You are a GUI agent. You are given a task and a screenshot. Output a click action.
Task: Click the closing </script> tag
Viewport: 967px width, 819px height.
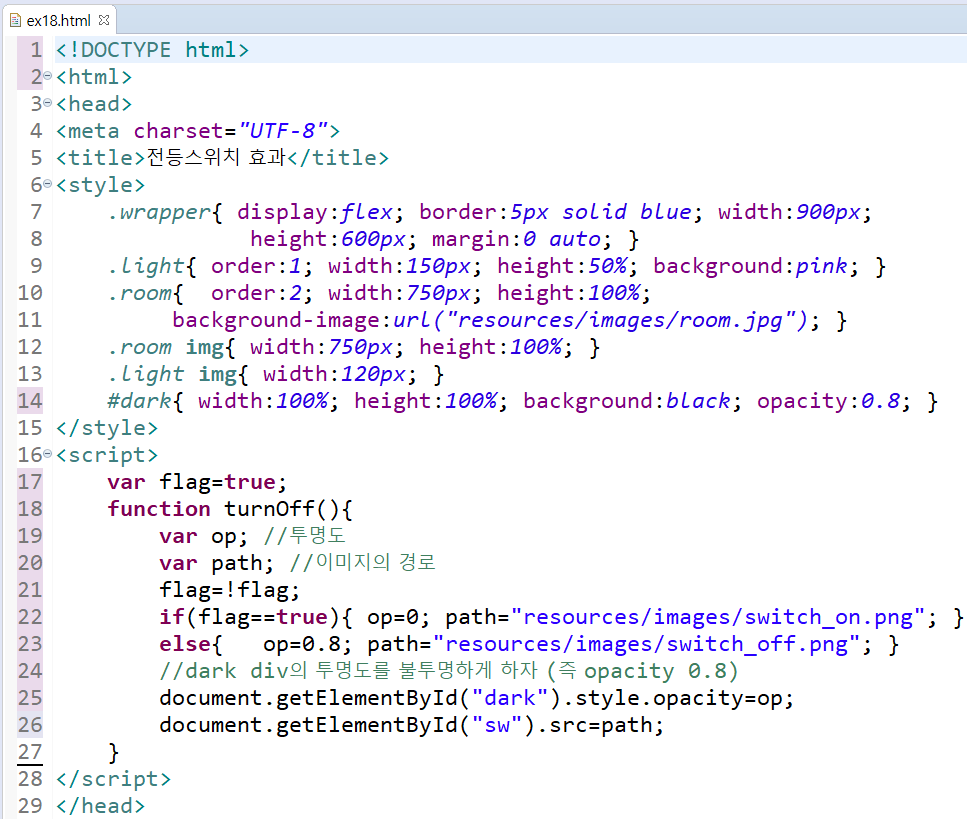pos(113,779)
